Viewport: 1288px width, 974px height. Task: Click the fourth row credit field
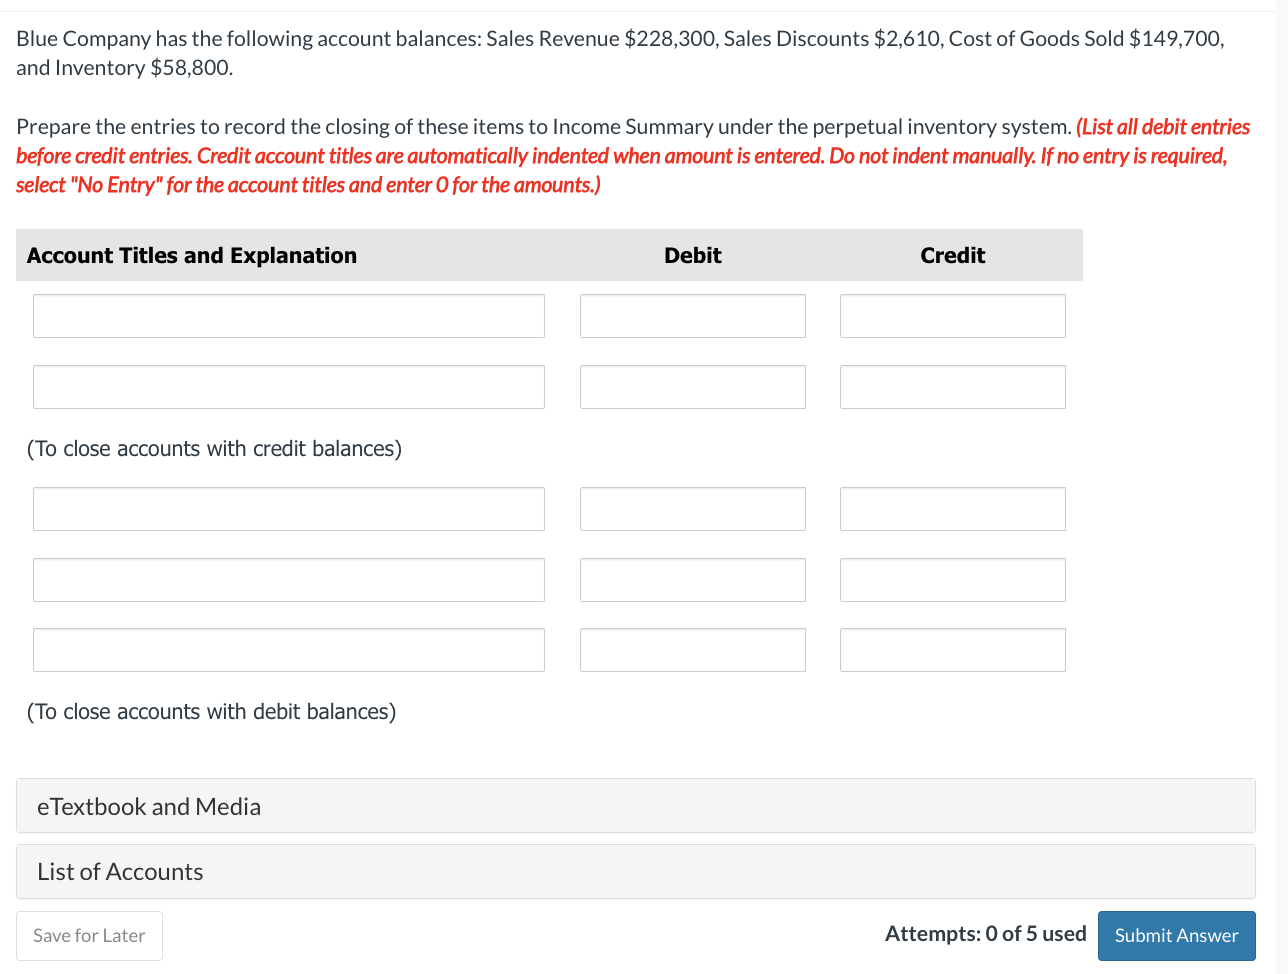point(952,579)
